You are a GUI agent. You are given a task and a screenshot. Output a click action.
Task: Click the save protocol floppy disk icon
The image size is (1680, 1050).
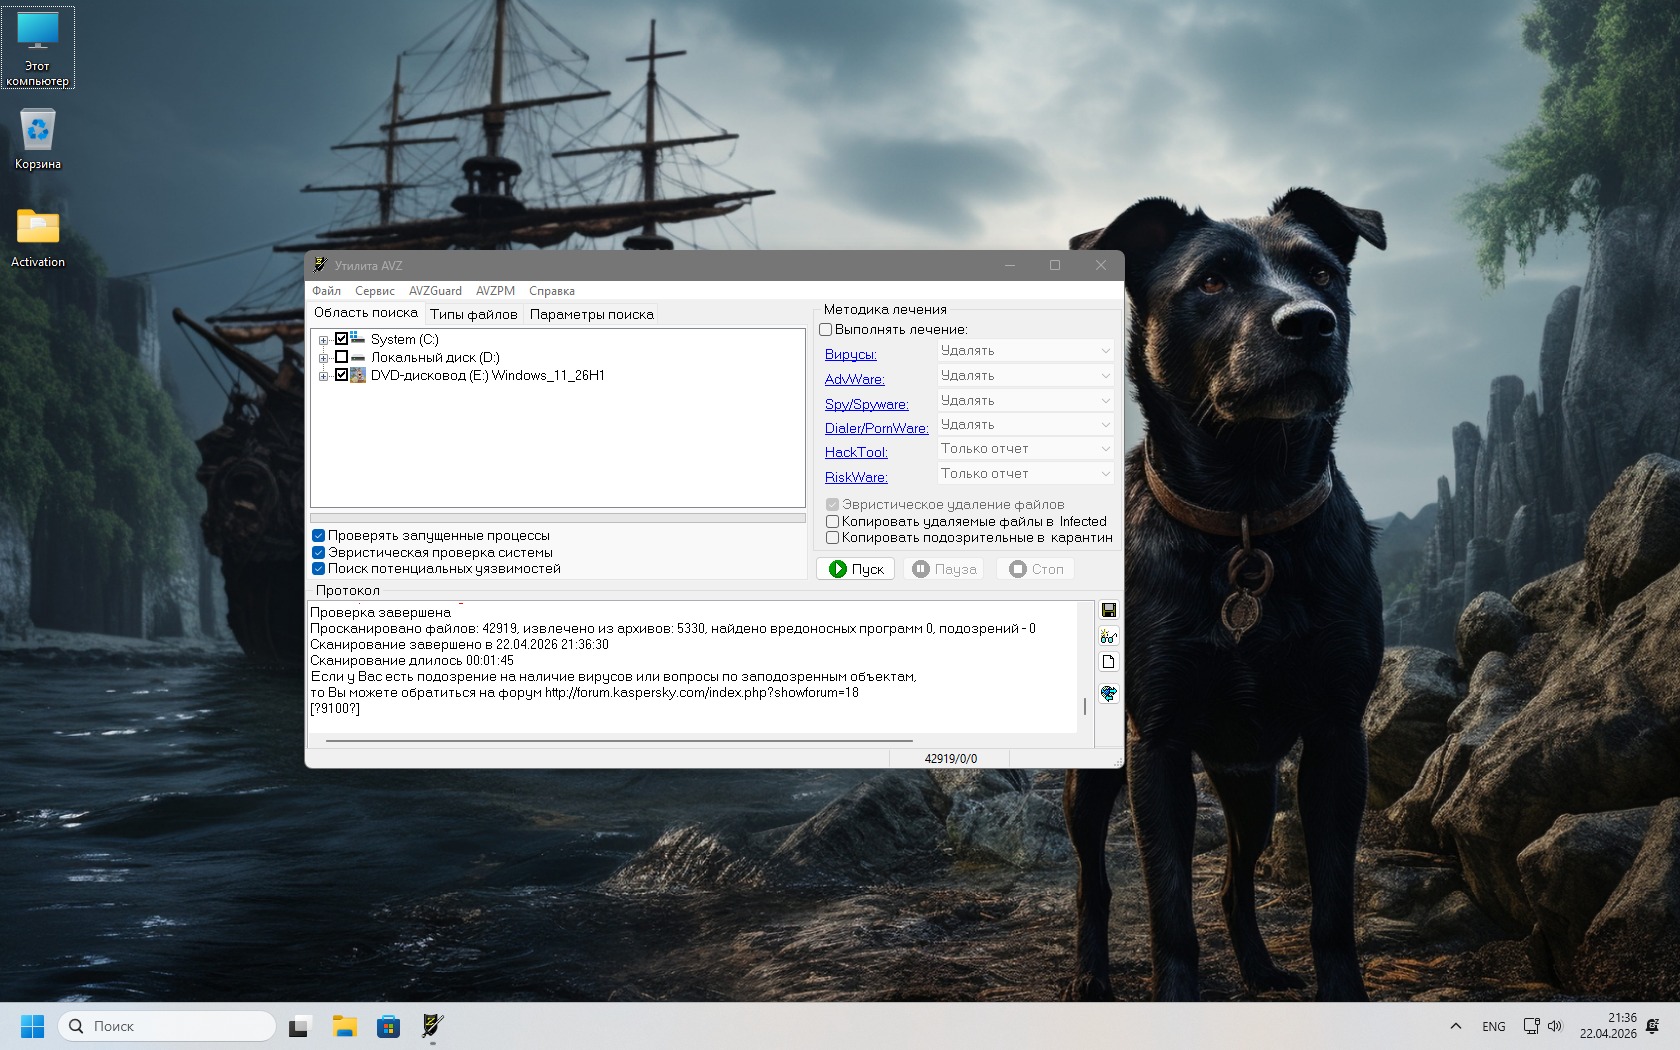tap(1108, 611)
